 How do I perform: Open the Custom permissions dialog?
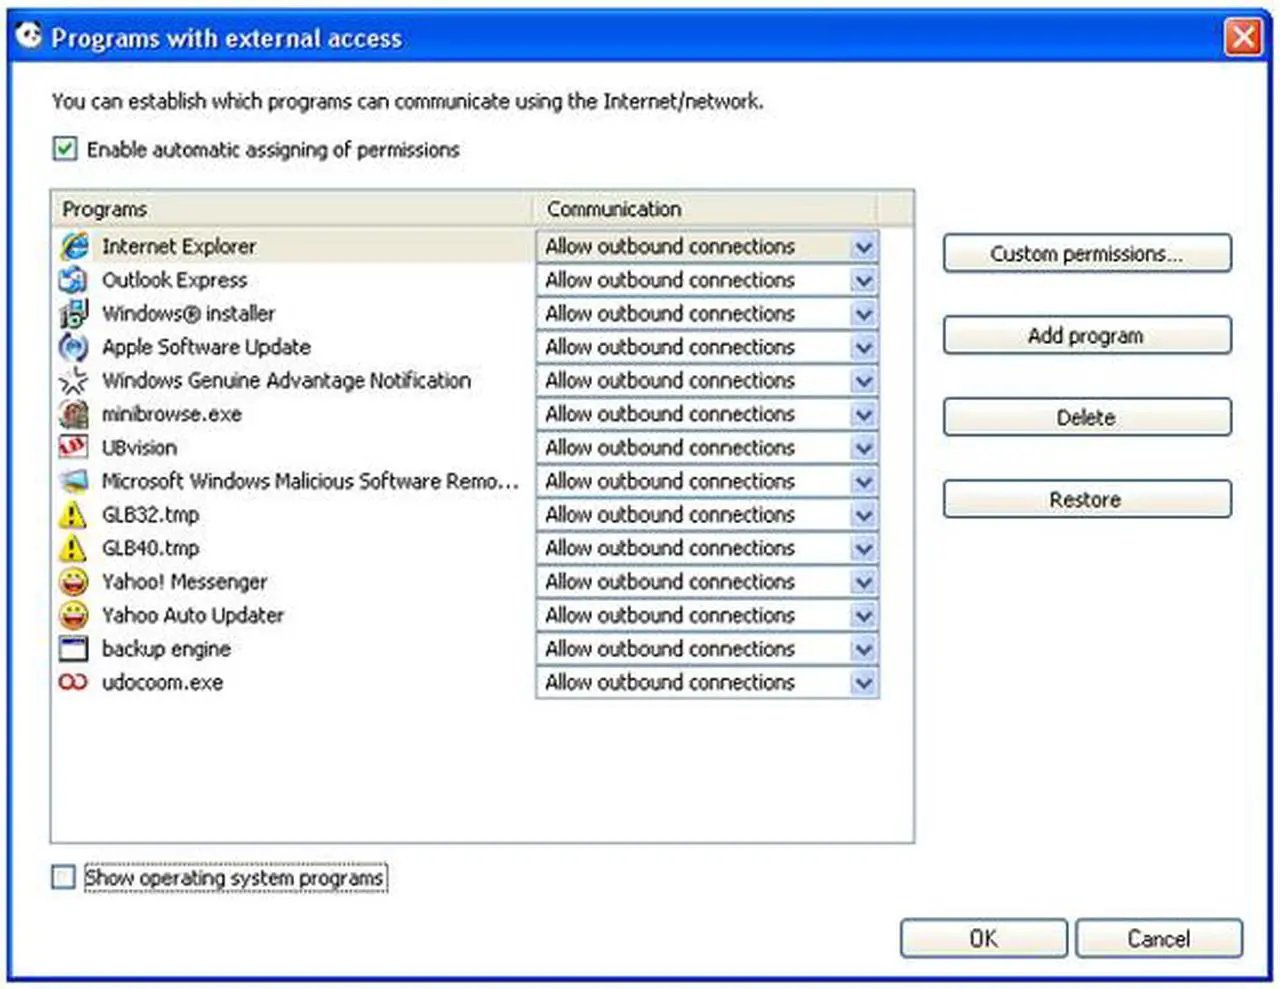pos(1087,254)
